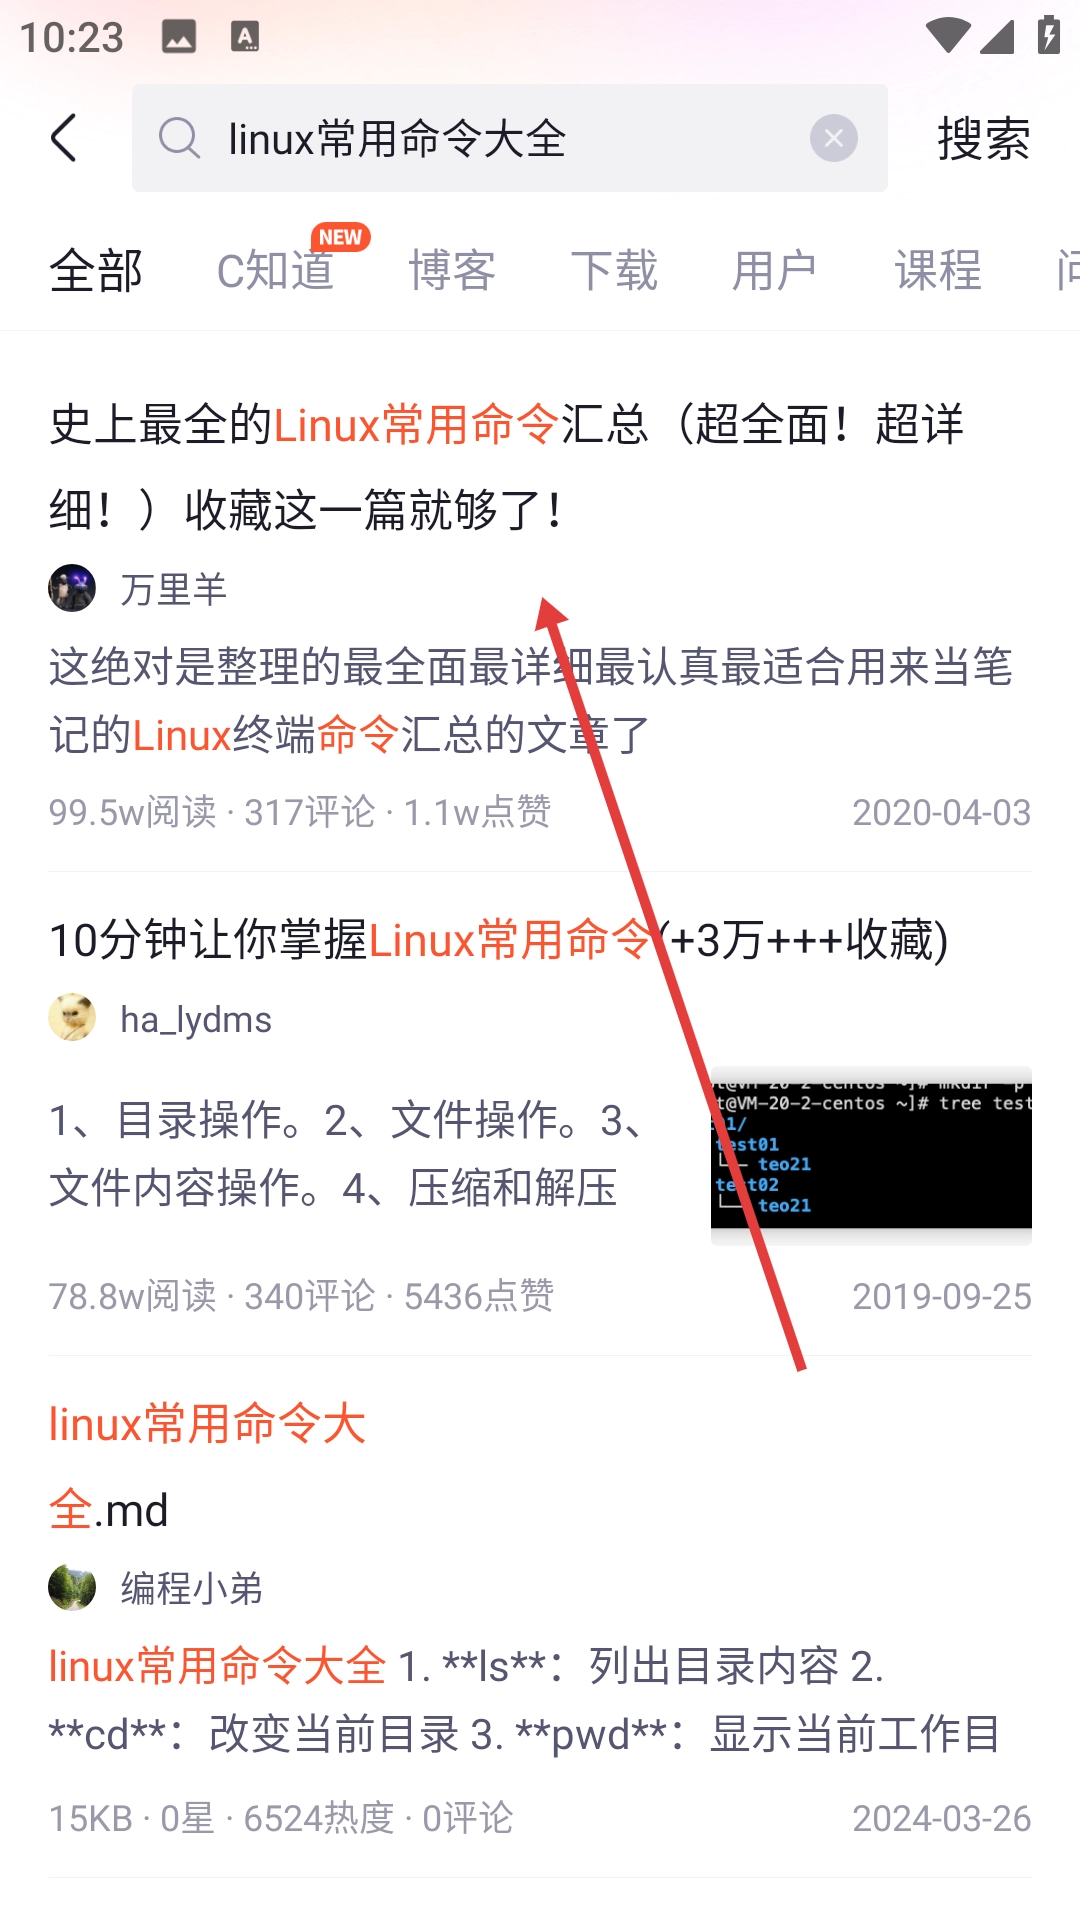The image size is (1080, 1920).
Task: Open the ha_lydms author avatar
Action: click(72, 1018)
